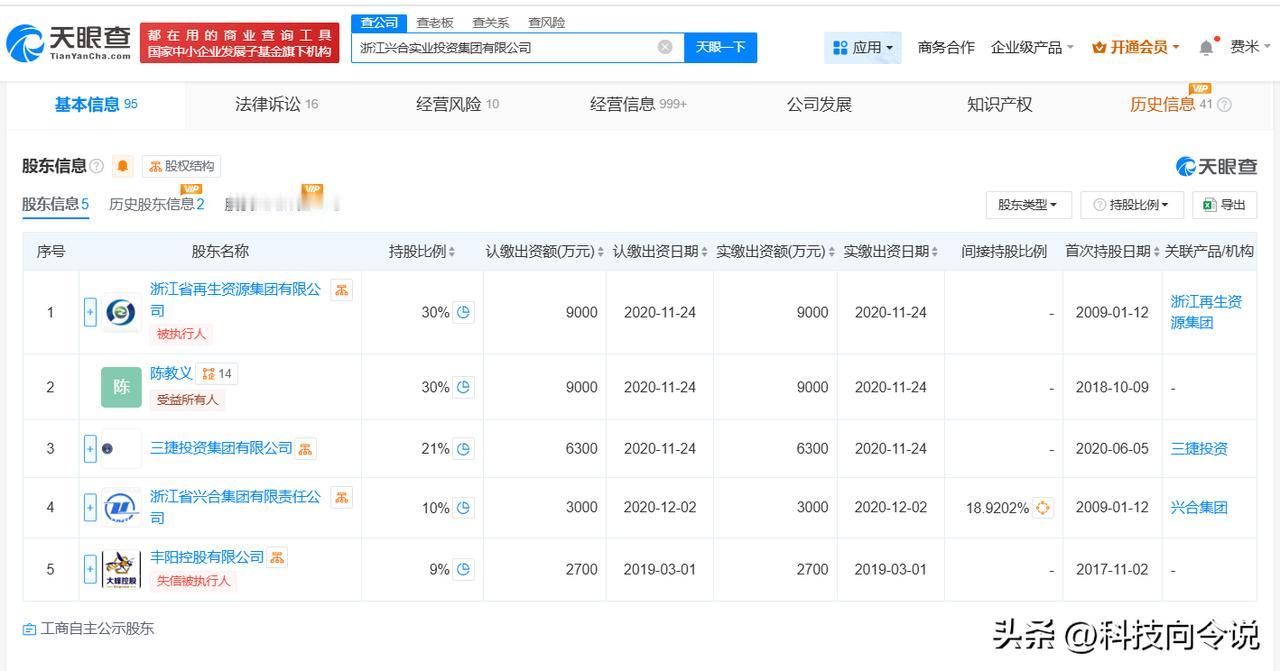Open the 法律诉讼 tab
The width and height of the screenshot is (1280, 671).
point(276,104)
